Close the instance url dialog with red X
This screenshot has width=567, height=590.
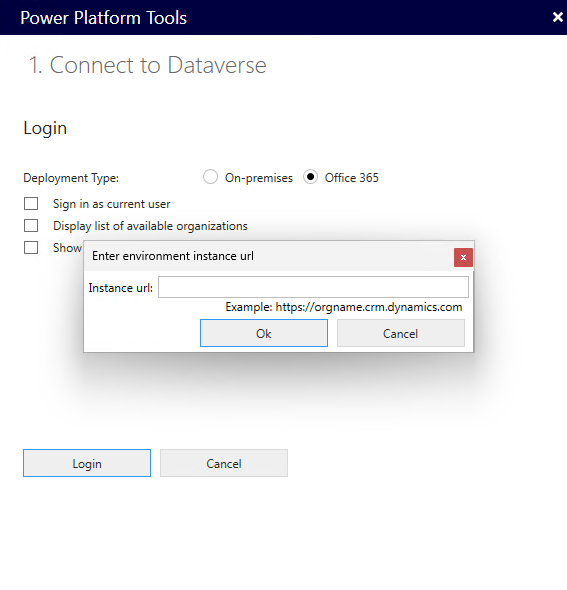pyautogui.click(x=463, y=257)
